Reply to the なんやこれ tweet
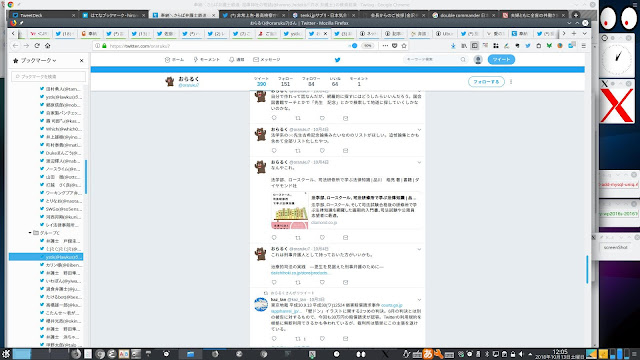The image size is (640, 360). (x=274, y=238)
